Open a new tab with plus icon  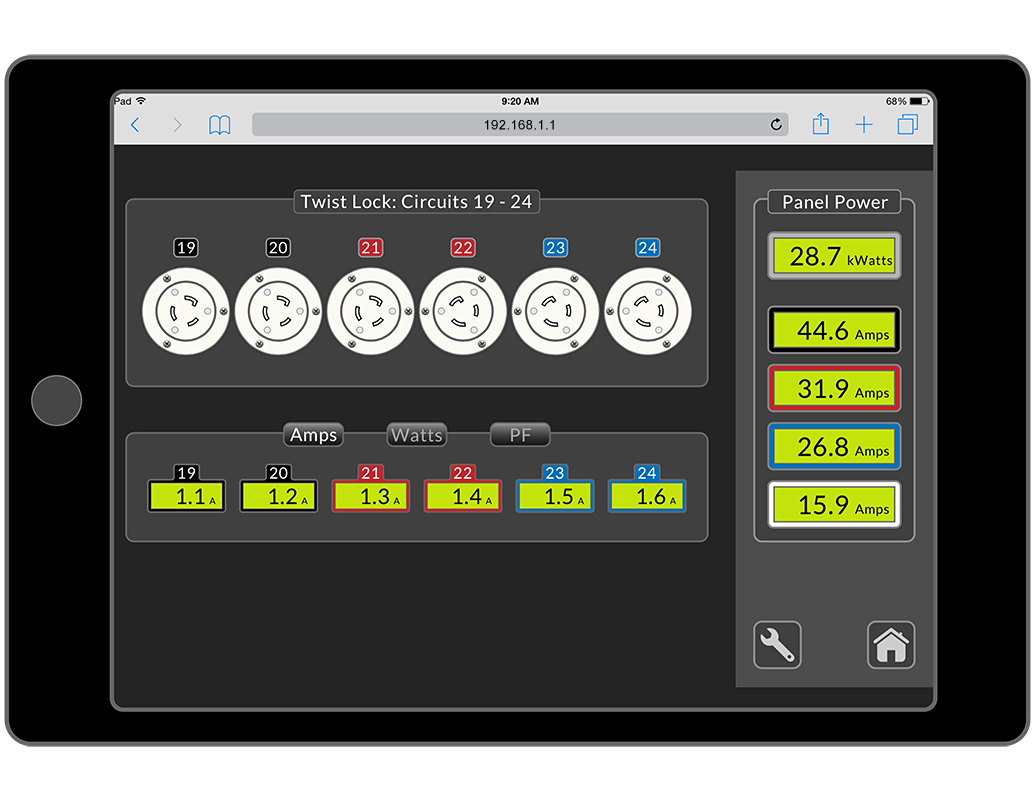864,125
